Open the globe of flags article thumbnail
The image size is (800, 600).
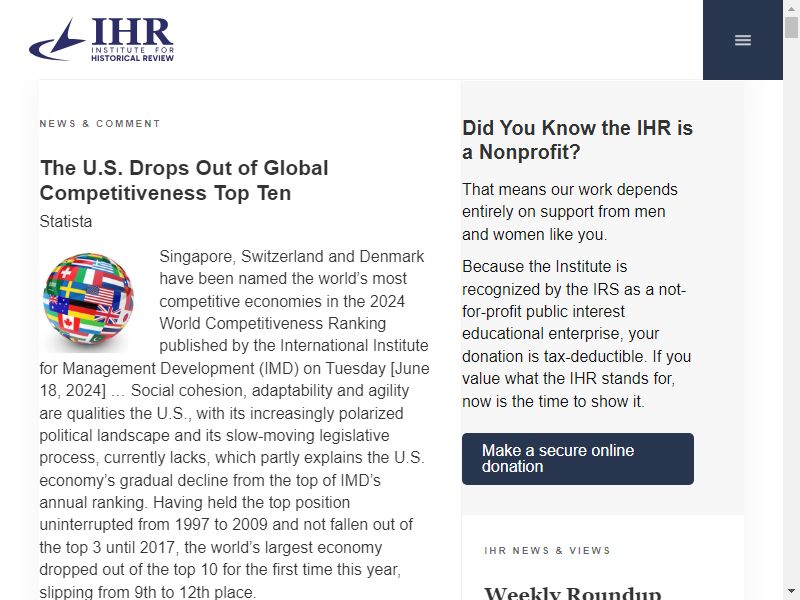coord(88,301)
